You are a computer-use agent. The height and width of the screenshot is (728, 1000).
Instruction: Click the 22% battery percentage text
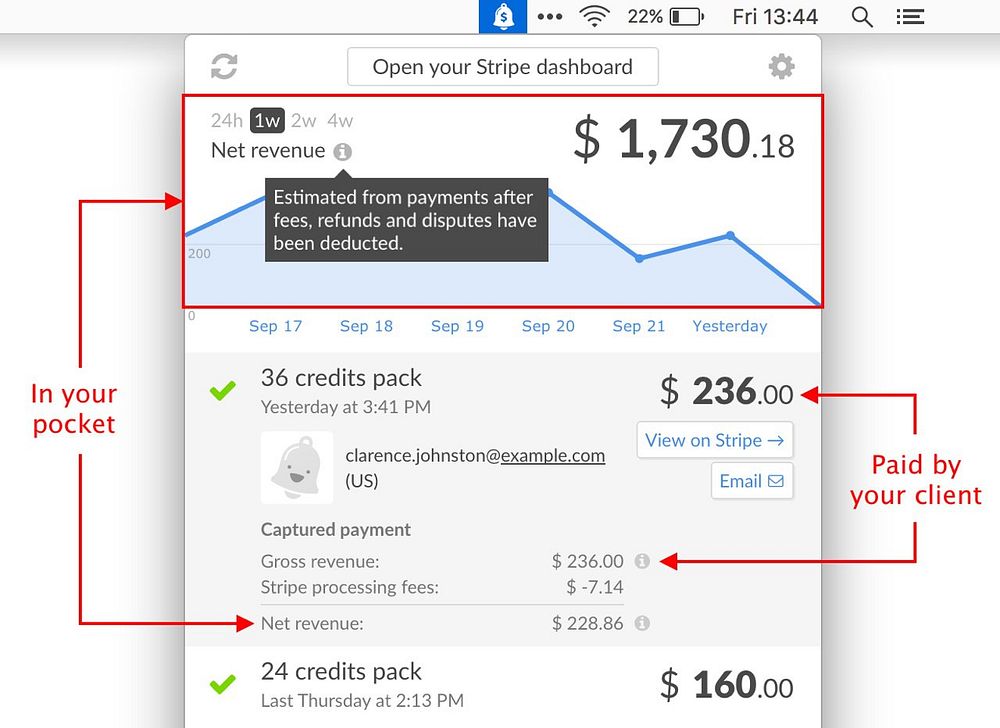645,17
